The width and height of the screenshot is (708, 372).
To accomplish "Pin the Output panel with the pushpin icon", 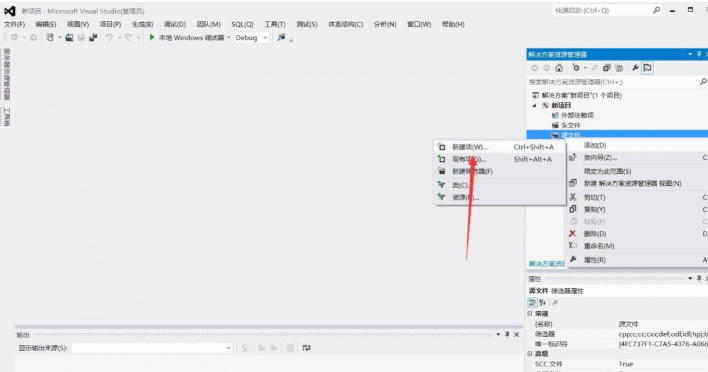I will 507,335.
